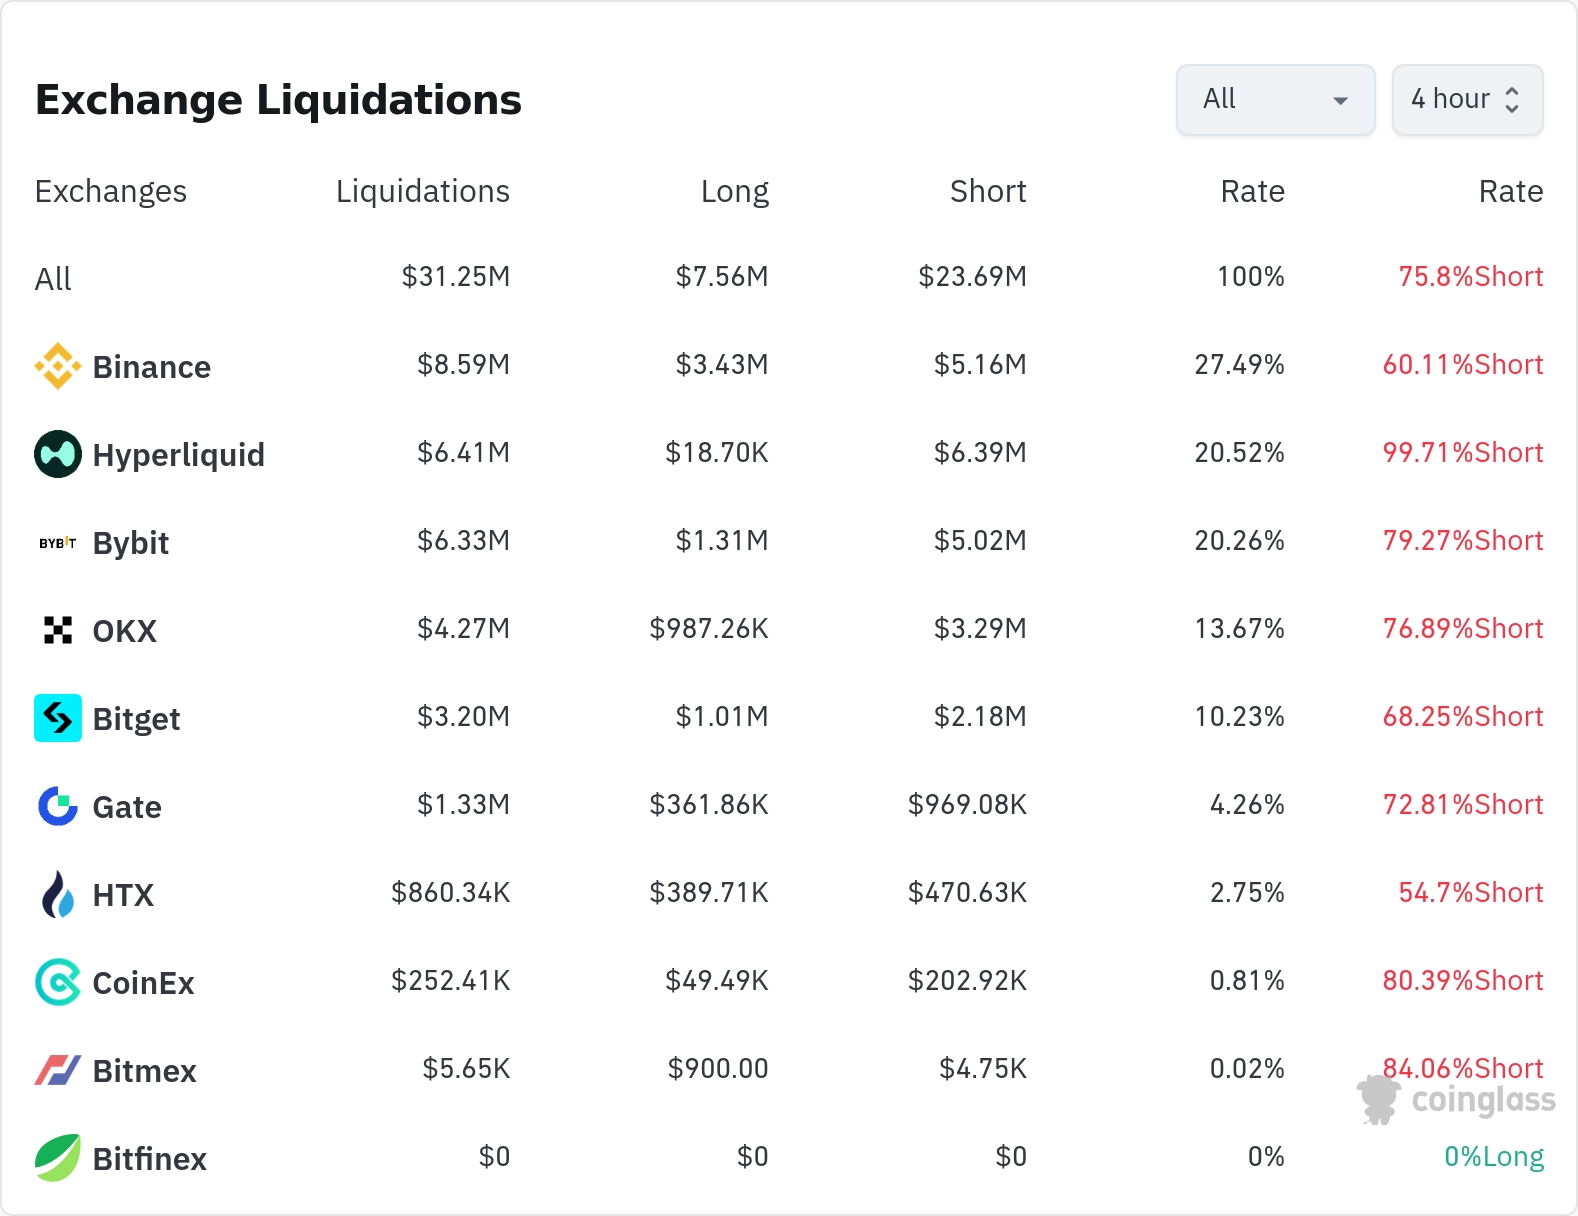Image resolution: width=1578 pixels, height=1216 pixels.
Task: Click the HTX flame icon
Action: (x=58, y=894)
